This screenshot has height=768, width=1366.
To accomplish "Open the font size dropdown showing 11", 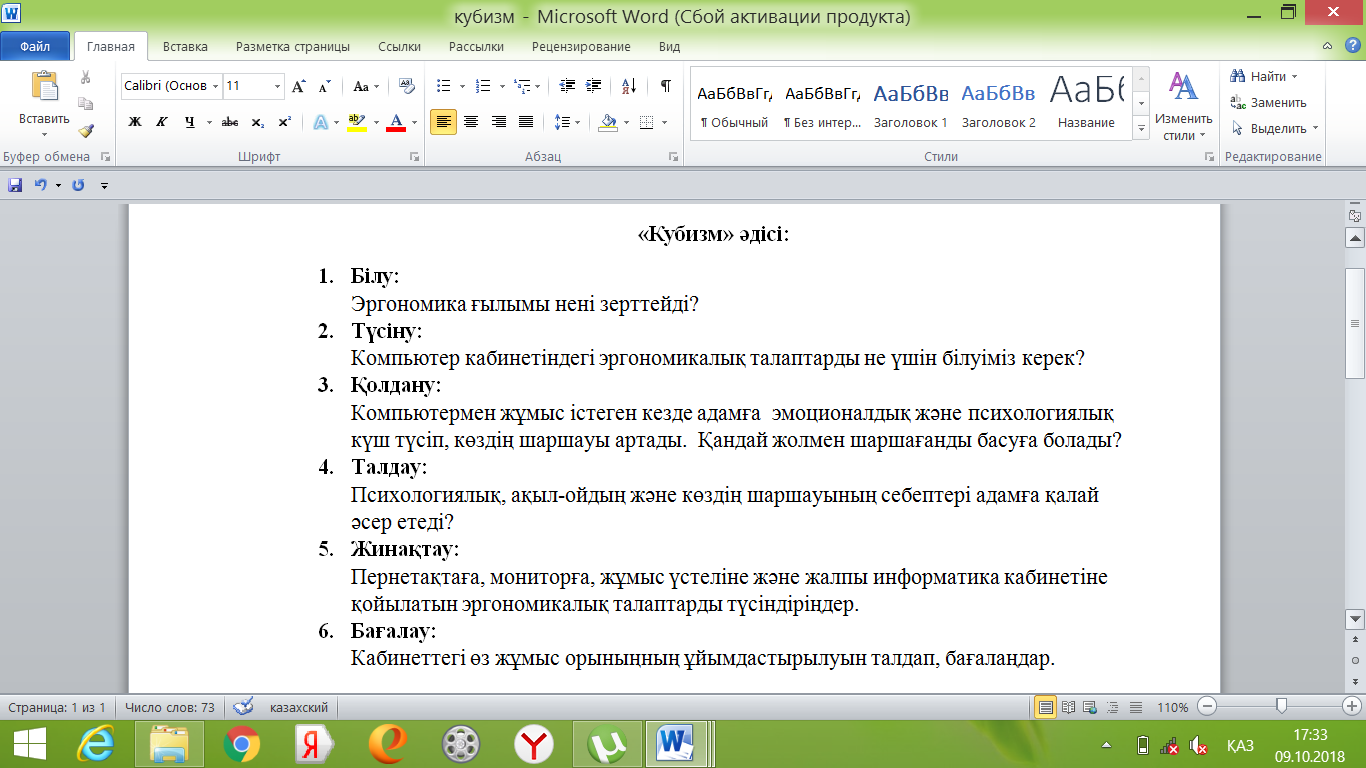I will [278, 86].
